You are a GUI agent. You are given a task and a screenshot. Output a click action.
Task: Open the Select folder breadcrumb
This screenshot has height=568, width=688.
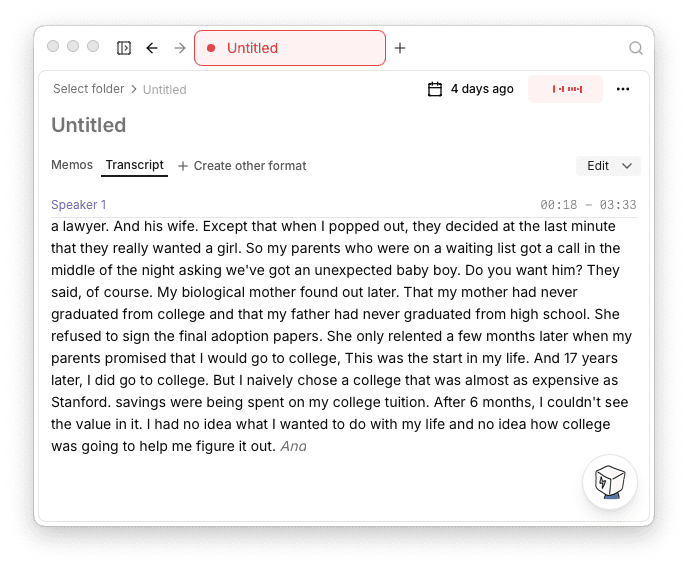[88, 89]
